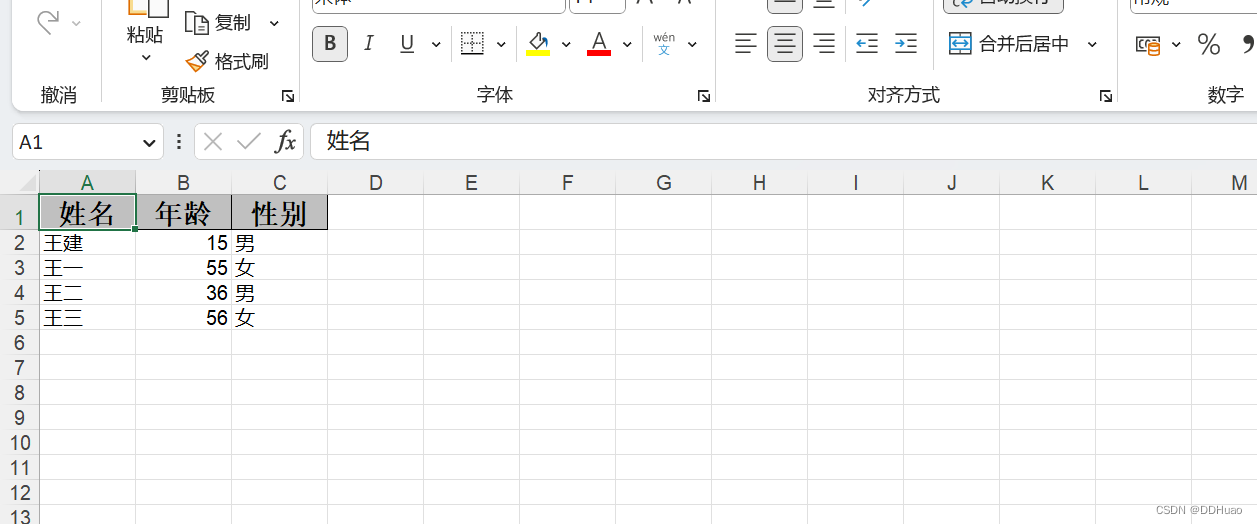Toggle Bold formatting
This screenshot has height=524, width=1257.
(330, 44)
